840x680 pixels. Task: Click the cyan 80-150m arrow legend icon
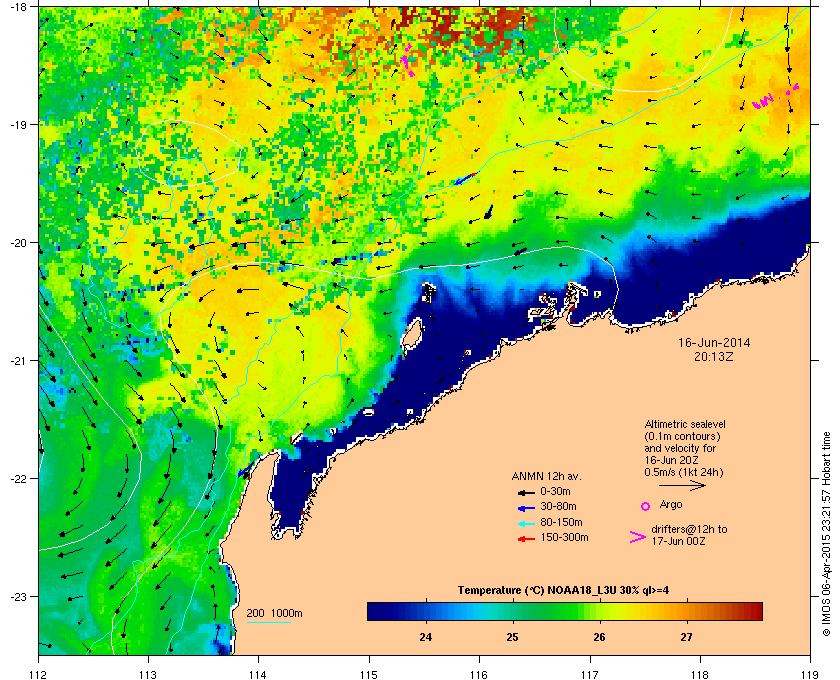526,523
